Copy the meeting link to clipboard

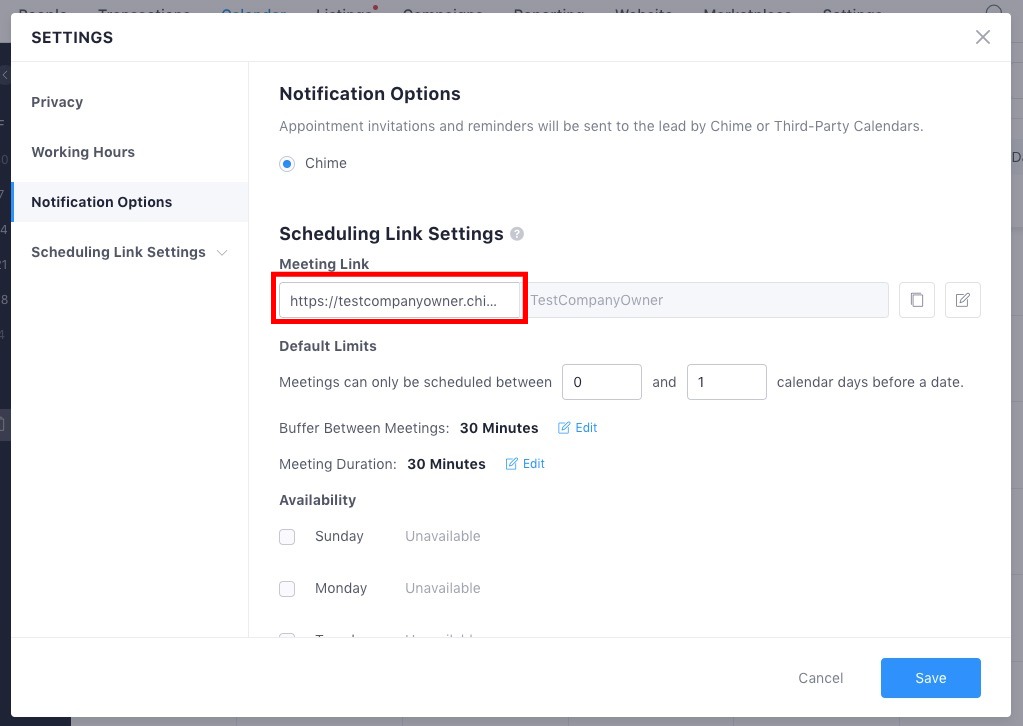coord(917,300)
